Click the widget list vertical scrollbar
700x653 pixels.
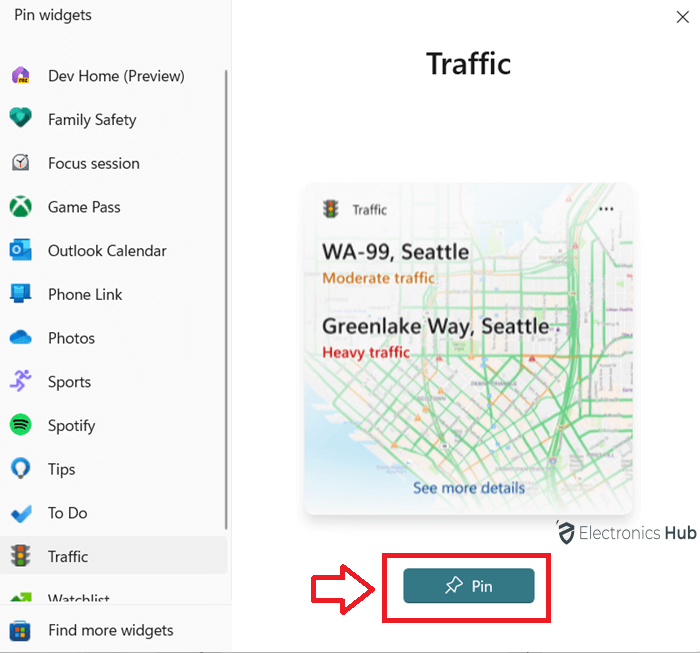click(x=226, y=299)
